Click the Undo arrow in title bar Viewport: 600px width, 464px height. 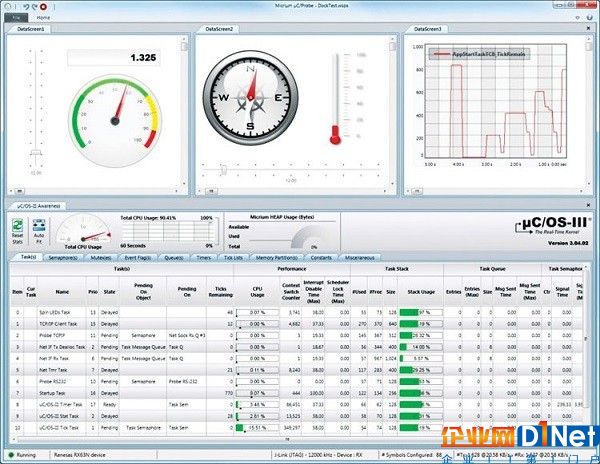pos(26,7)
